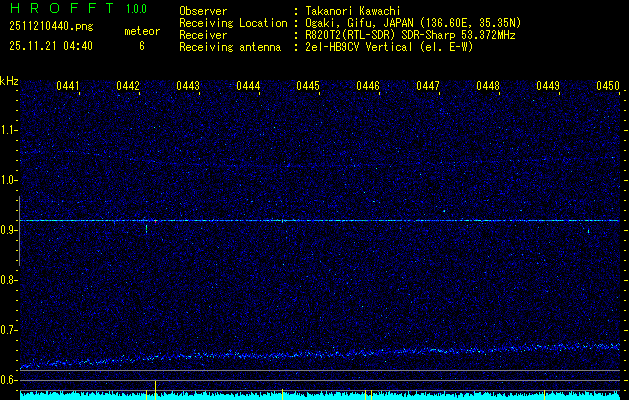Jump to the 0445 time marker
Viewport: 629px width, 400px height.
pyautogui.click(x=308, y=87)
